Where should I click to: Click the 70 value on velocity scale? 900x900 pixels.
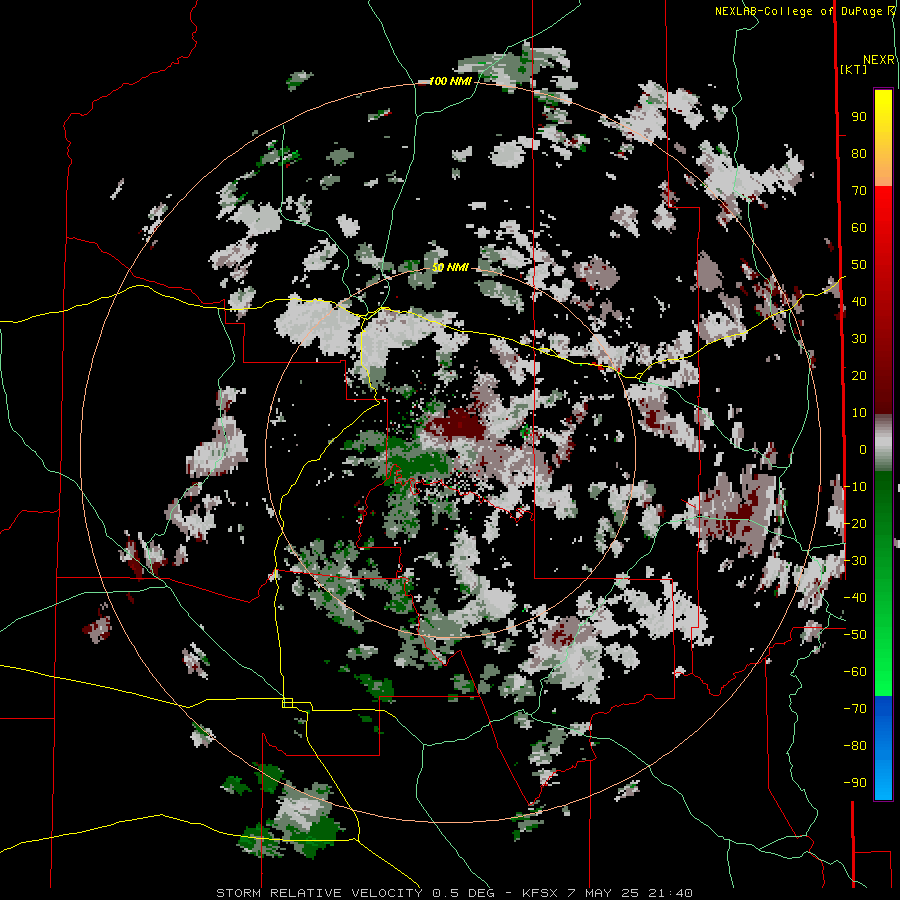pyautogui.click(x=859, y=191)
